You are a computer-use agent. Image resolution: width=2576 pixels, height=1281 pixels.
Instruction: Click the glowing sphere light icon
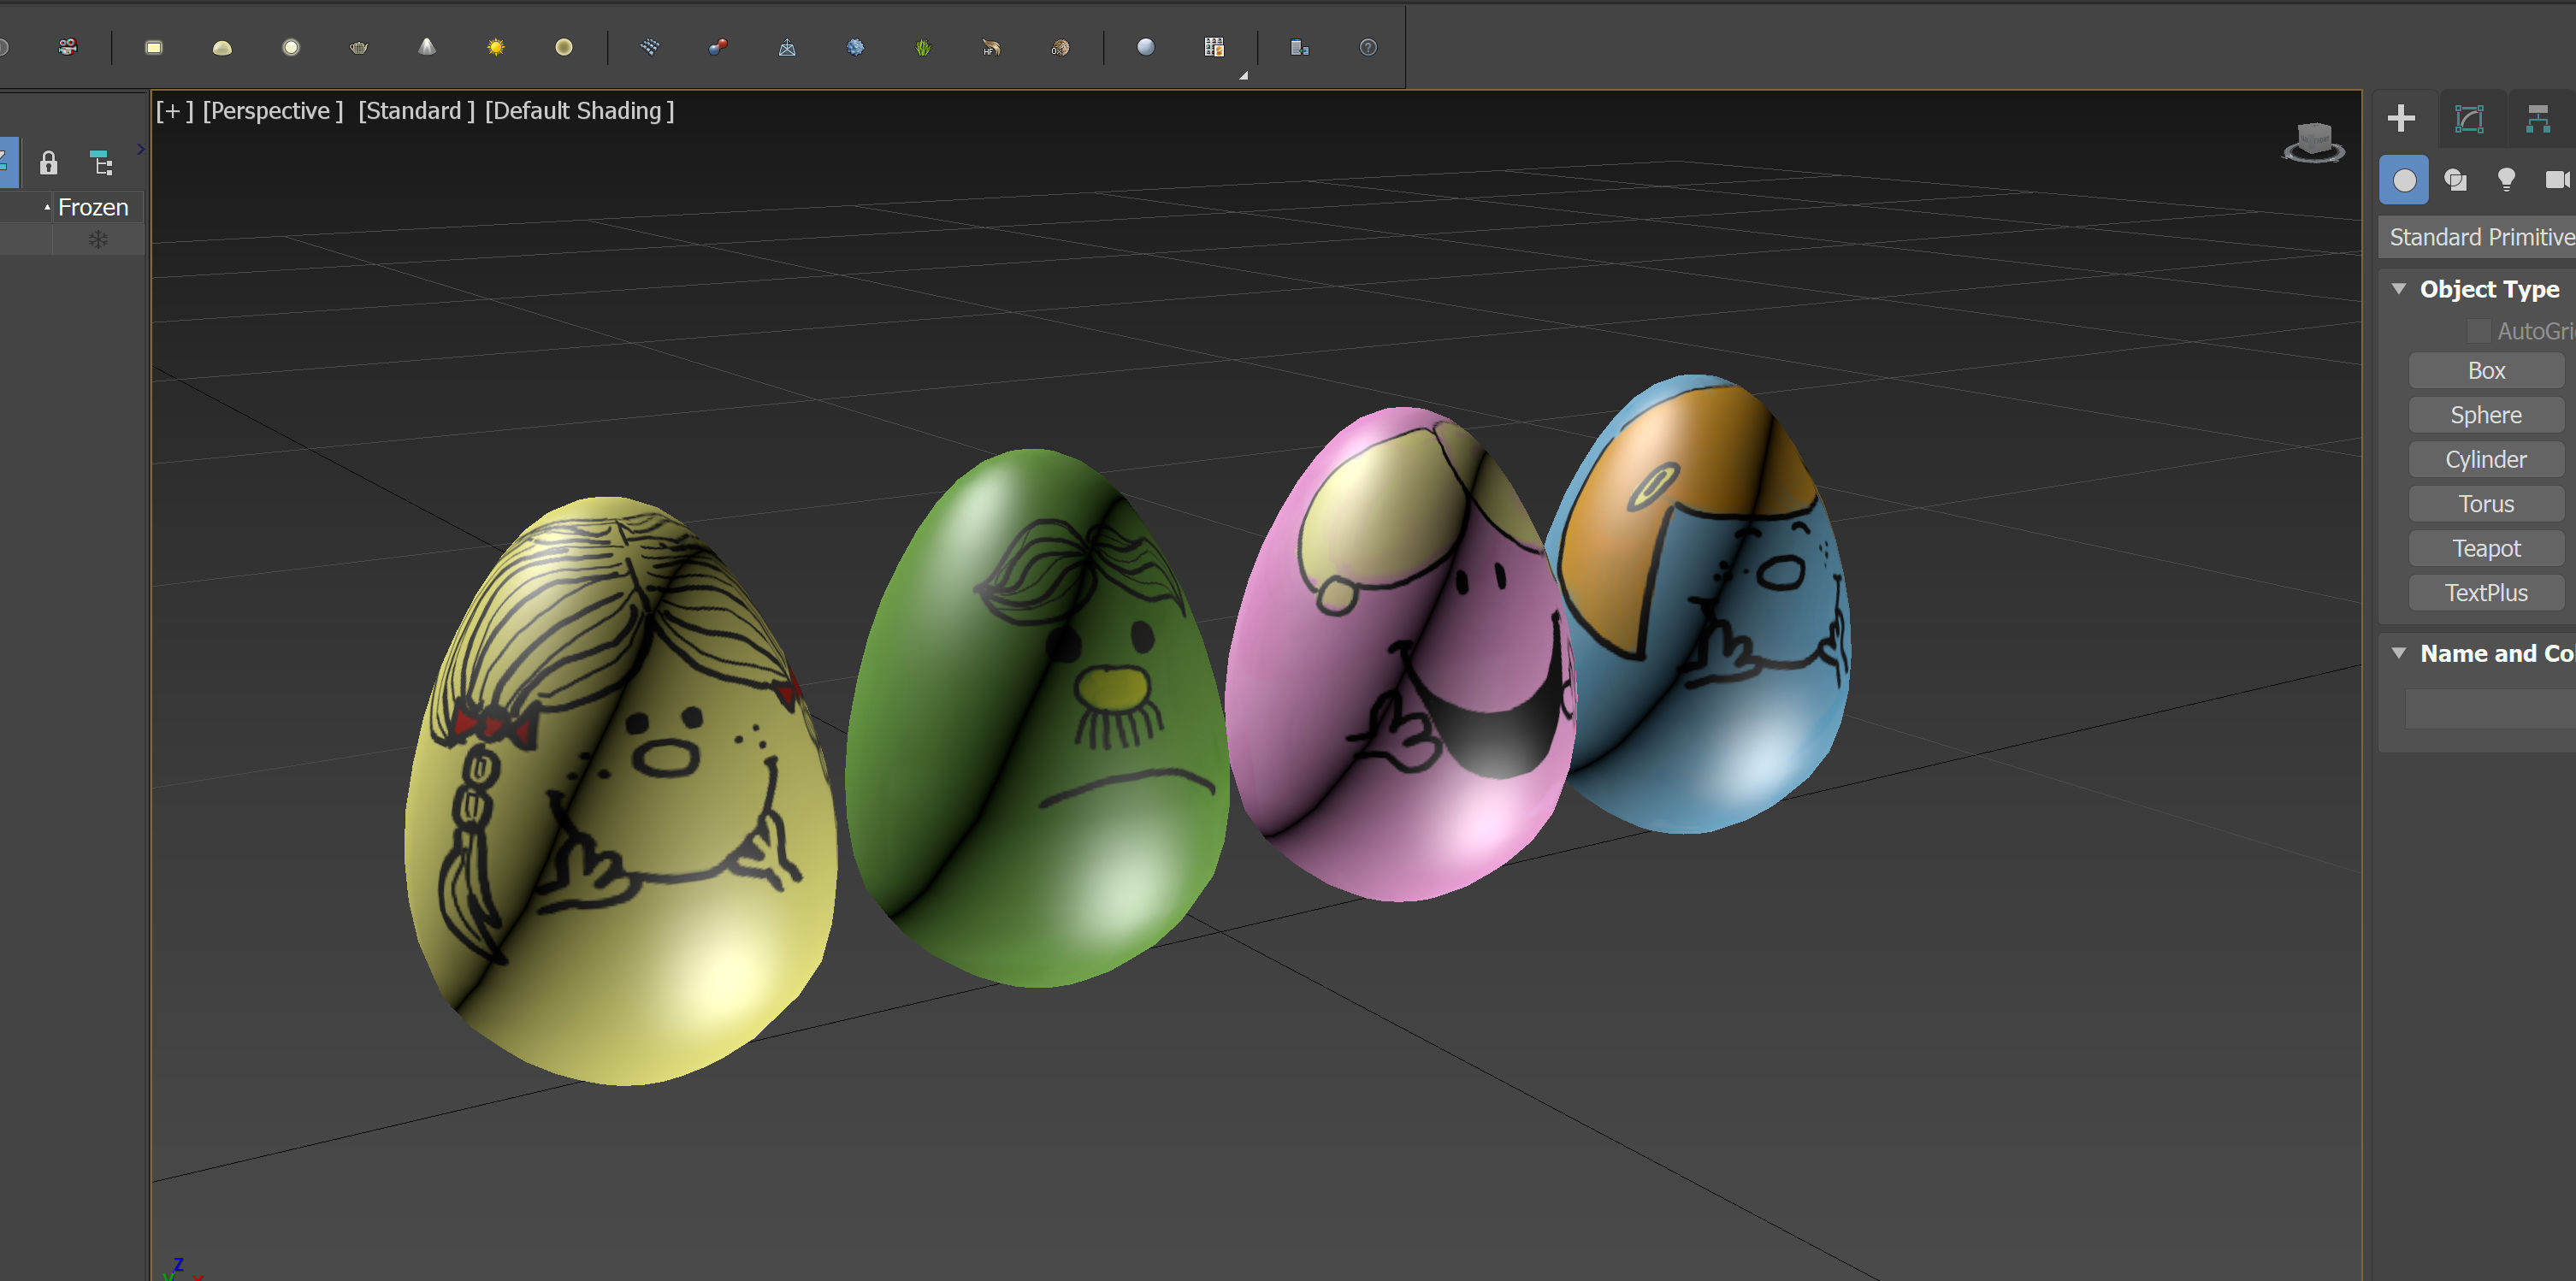[291, 47]
